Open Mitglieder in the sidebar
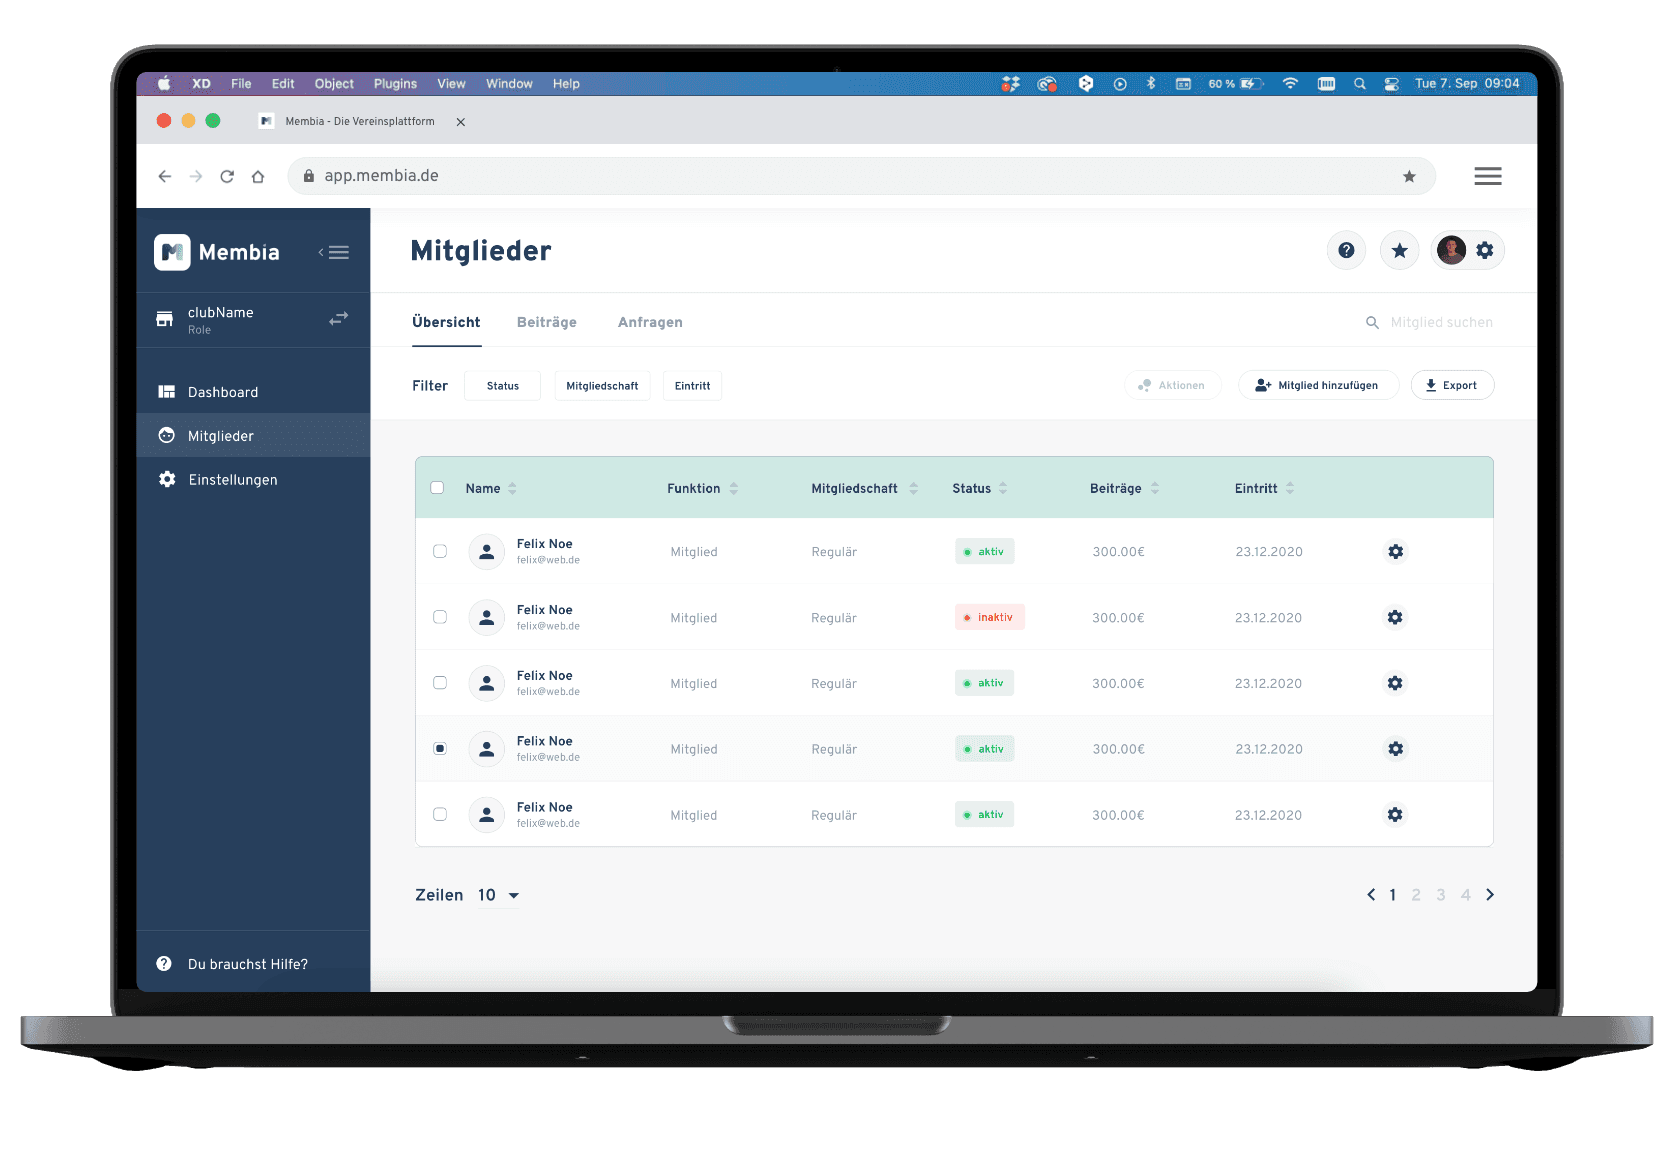Screen dimensions: 1674x1165 tap(253, 436)
